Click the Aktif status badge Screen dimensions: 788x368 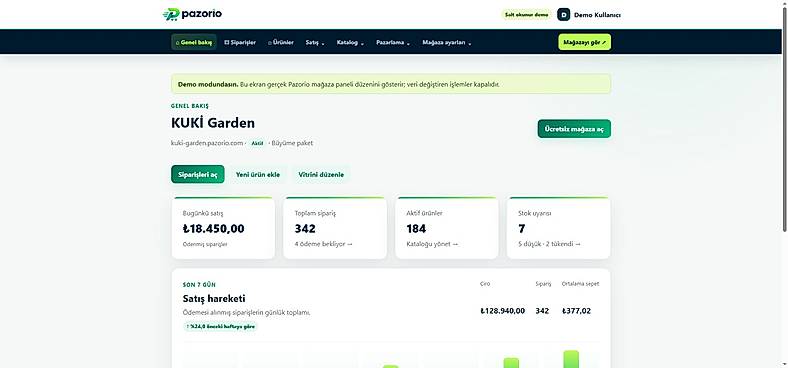[x=257, y=143]
